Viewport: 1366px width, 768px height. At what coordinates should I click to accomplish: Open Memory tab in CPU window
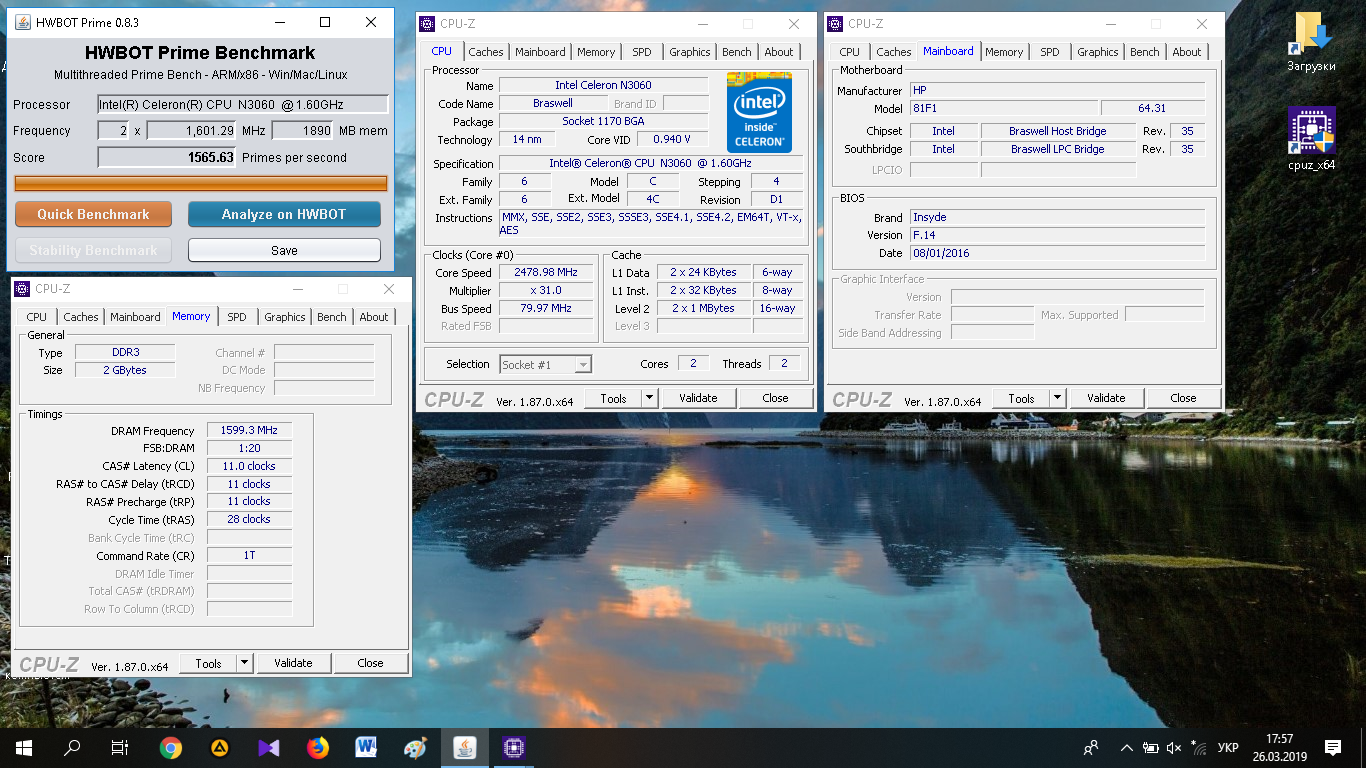[596, 52]
